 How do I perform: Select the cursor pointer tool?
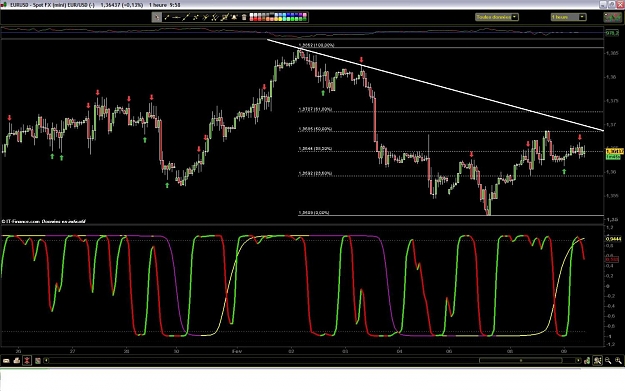(x=157, y=17)
